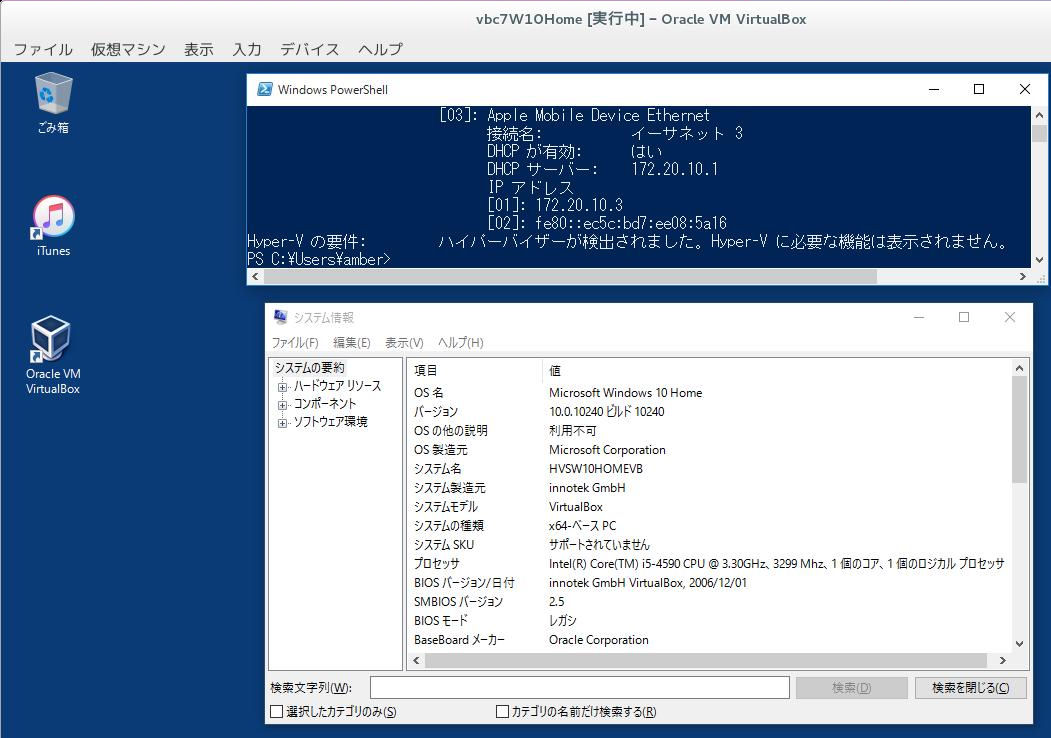Click PowerShell horizontal scrollbar left arrow

point(255,276)
